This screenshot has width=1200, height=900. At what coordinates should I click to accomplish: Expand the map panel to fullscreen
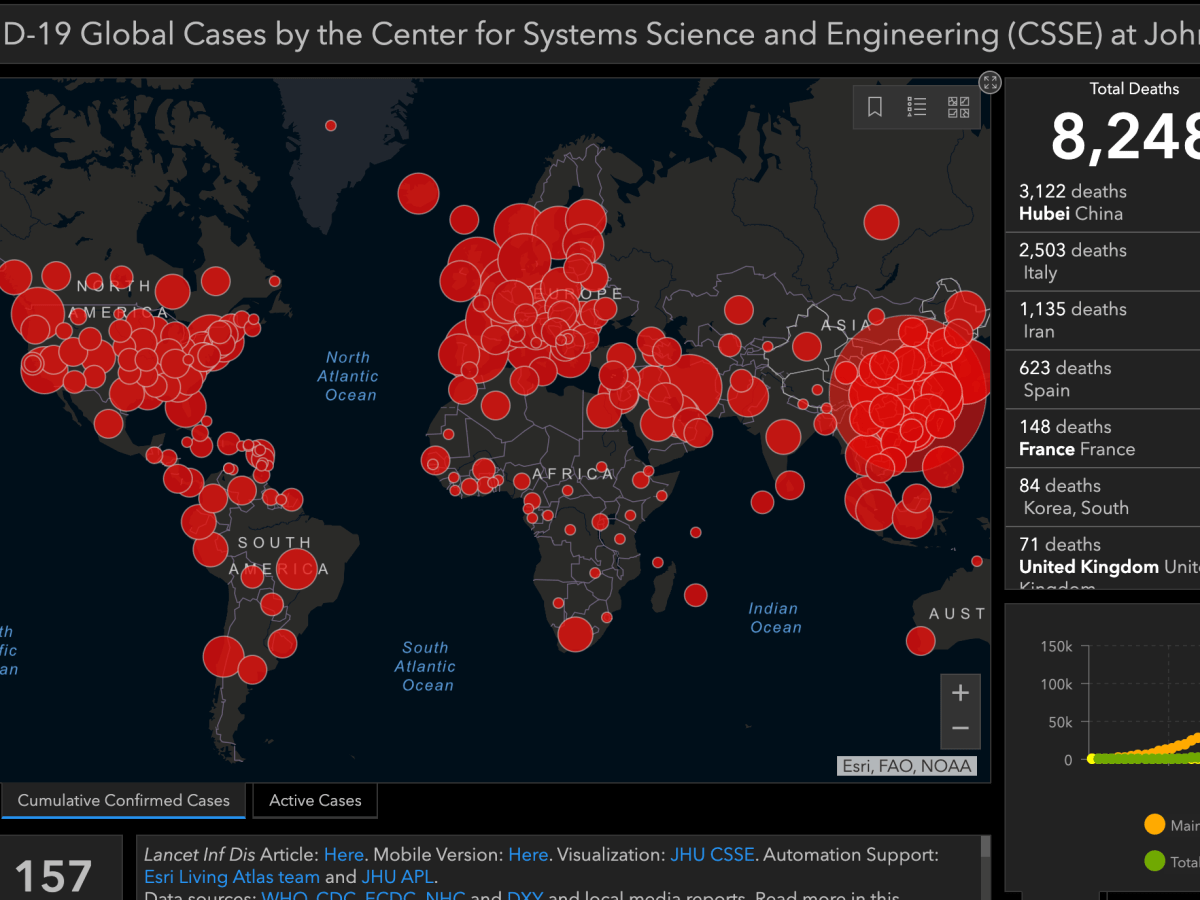pos(990,83)
